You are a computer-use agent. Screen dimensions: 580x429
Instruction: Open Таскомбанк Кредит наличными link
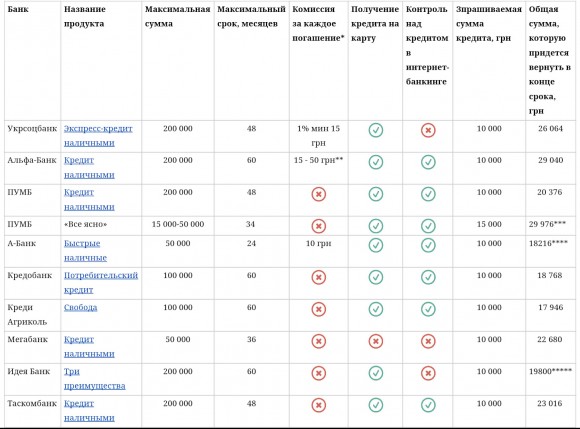[89, 411]
